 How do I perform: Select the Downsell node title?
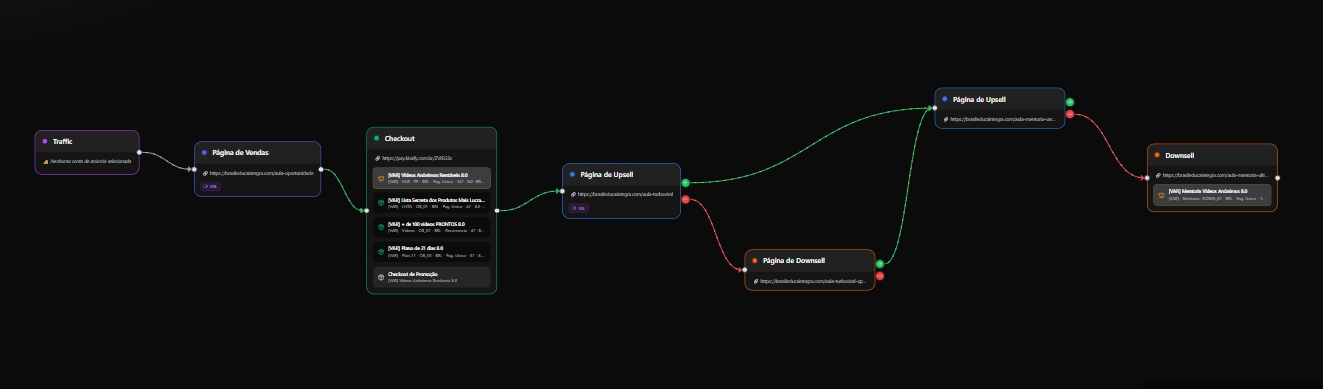1180,155
